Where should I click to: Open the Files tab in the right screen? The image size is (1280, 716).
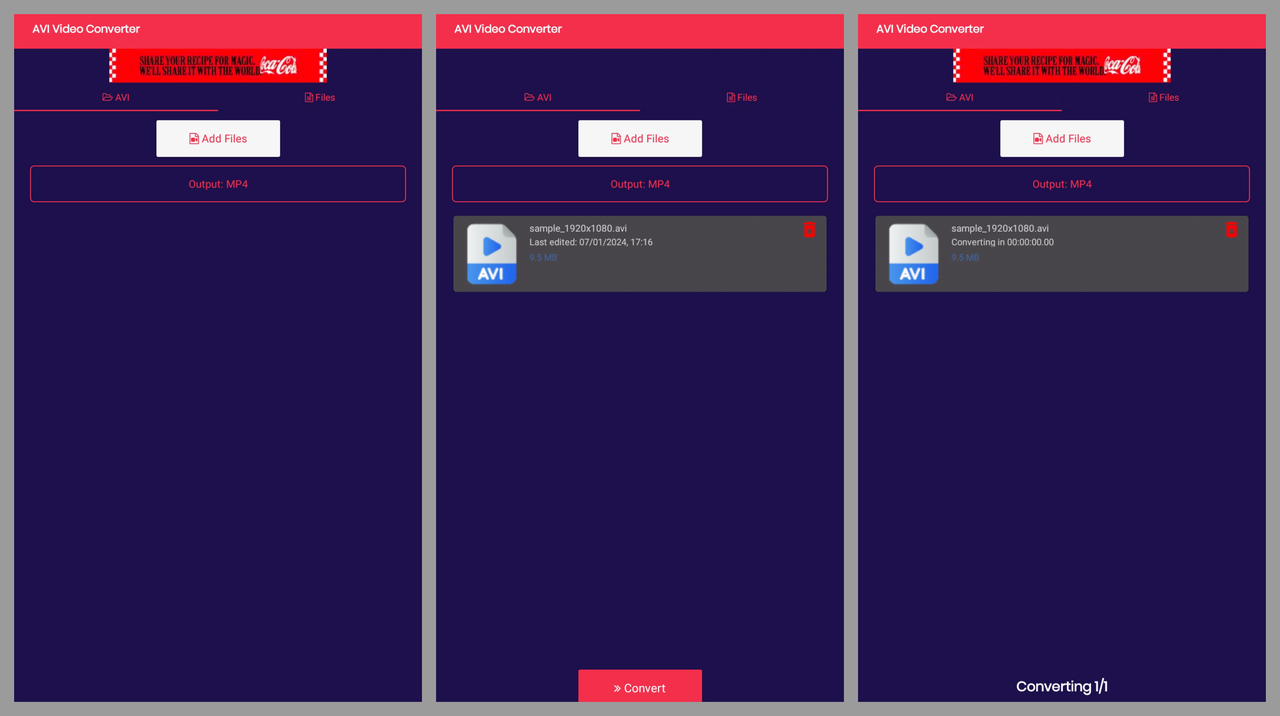click(x=1164, y=97)
